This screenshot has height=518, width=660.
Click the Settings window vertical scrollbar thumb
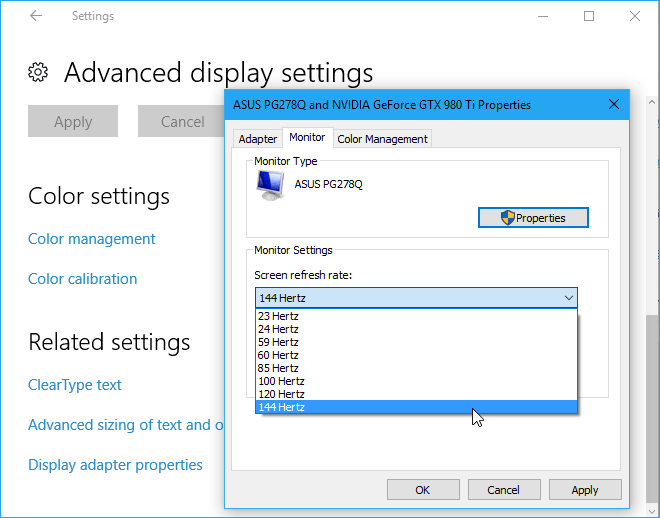click(x=652, y=409)
